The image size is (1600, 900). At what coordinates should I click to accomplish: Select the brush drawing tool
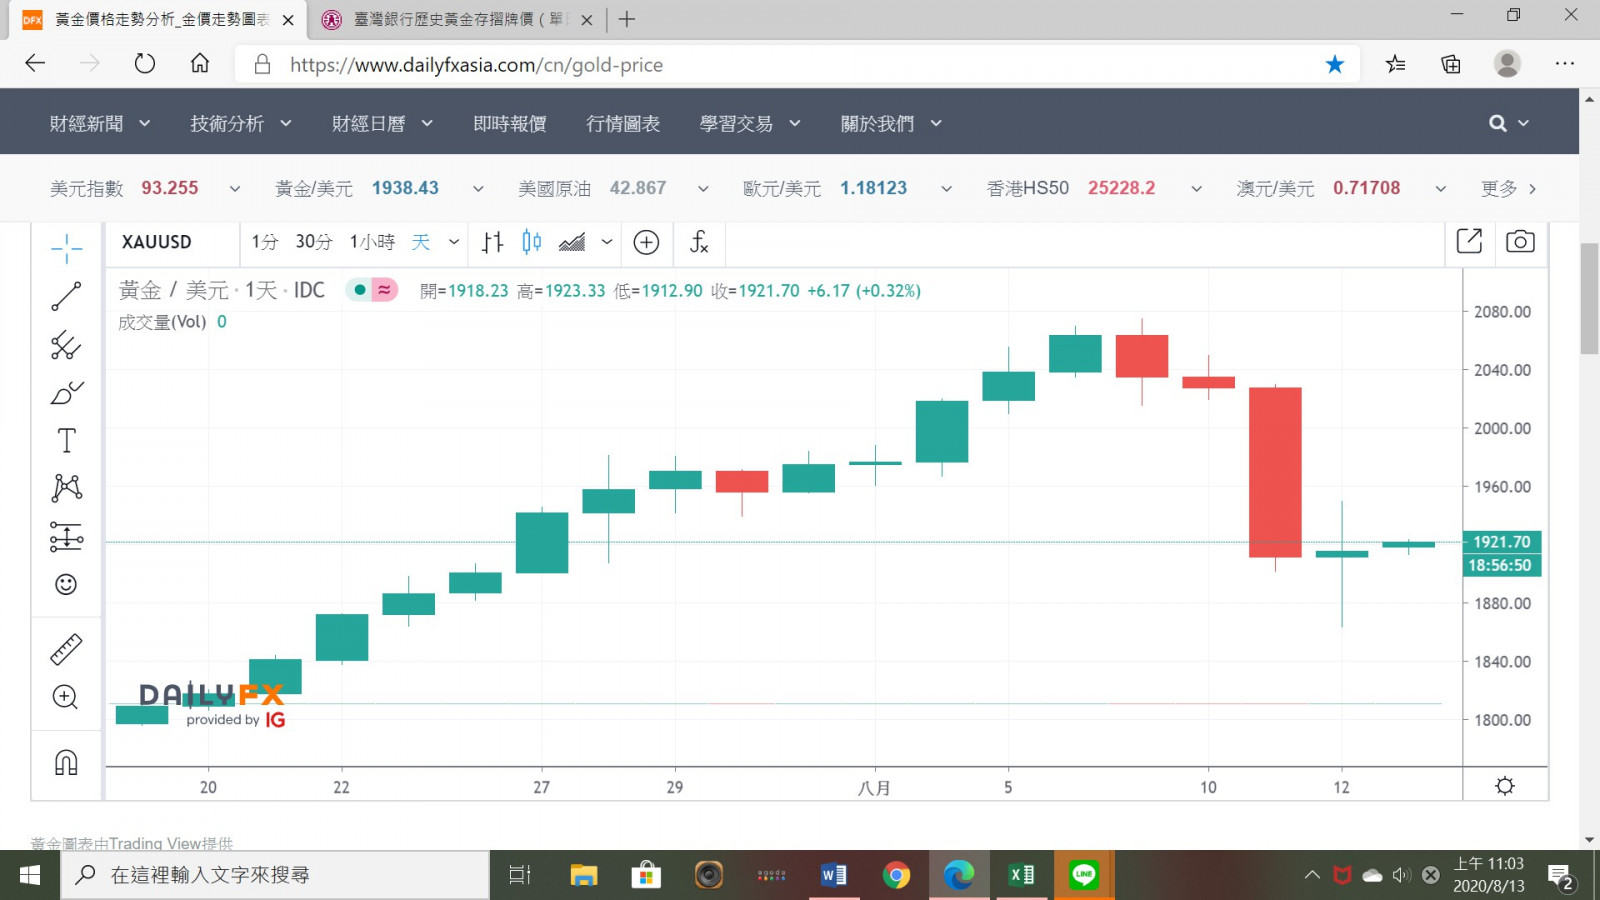click(x=66, y=393)
